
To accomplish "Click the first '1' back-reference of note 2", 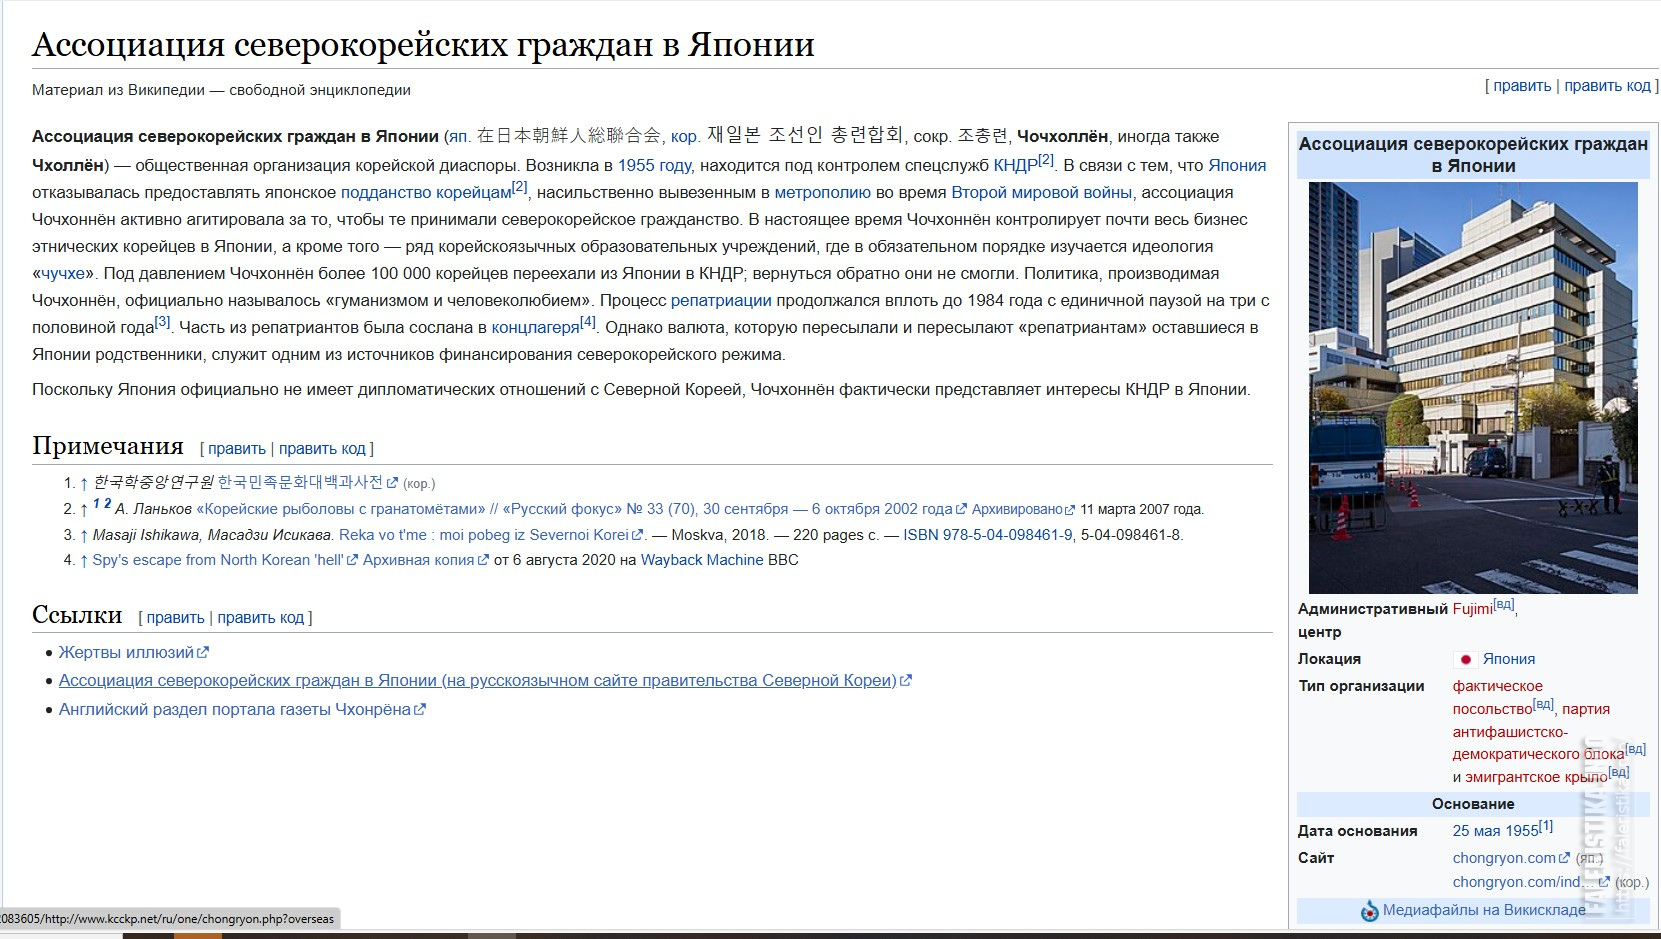I will pos(96,504).
